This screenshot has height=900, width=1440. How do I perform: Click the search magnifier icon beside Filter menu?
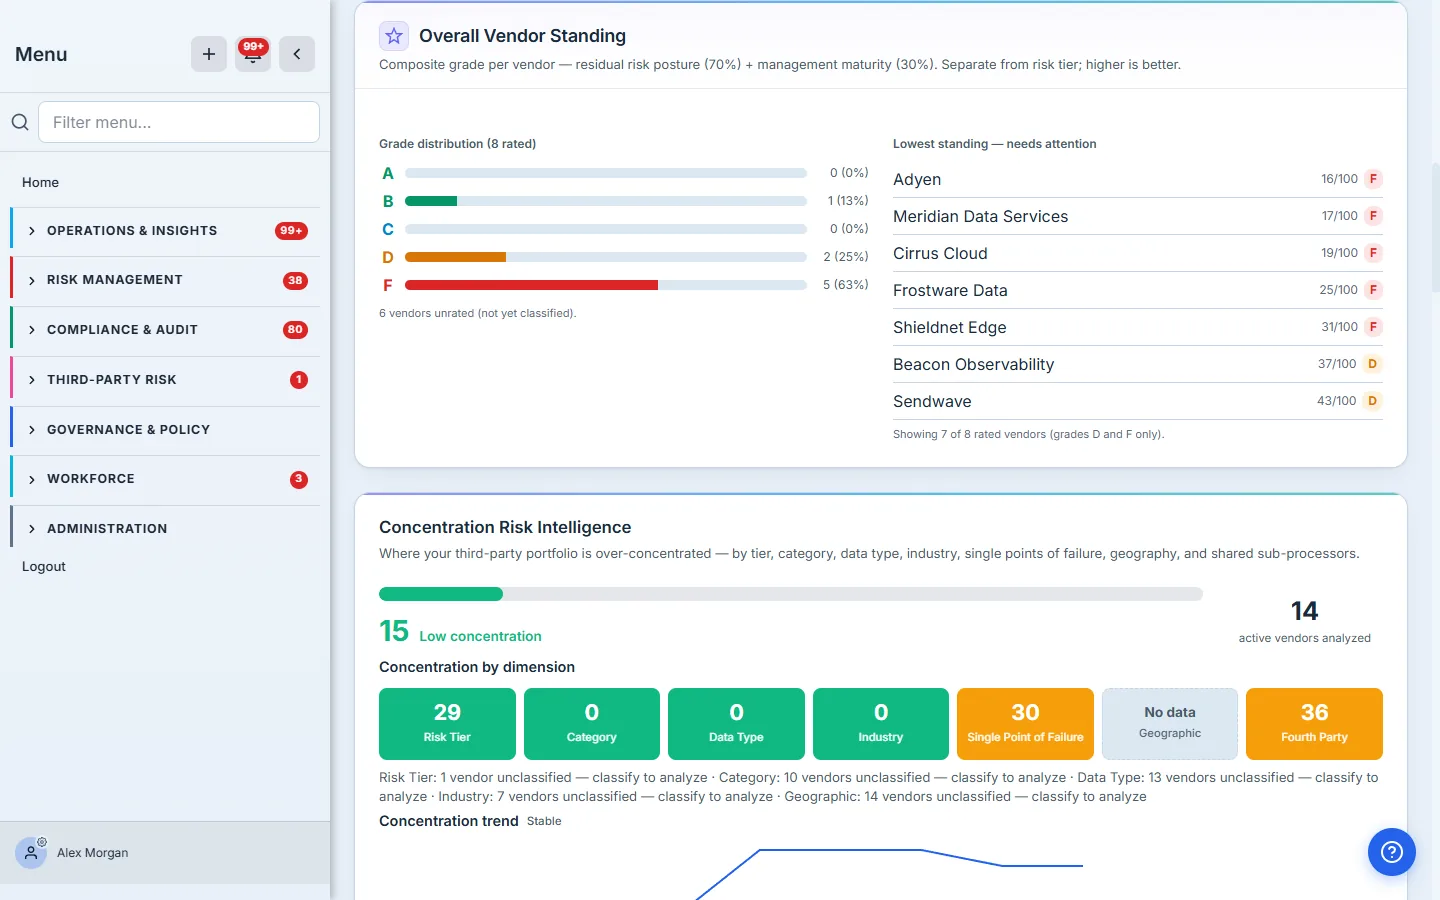pyautogui.click(x=20, y=122)
